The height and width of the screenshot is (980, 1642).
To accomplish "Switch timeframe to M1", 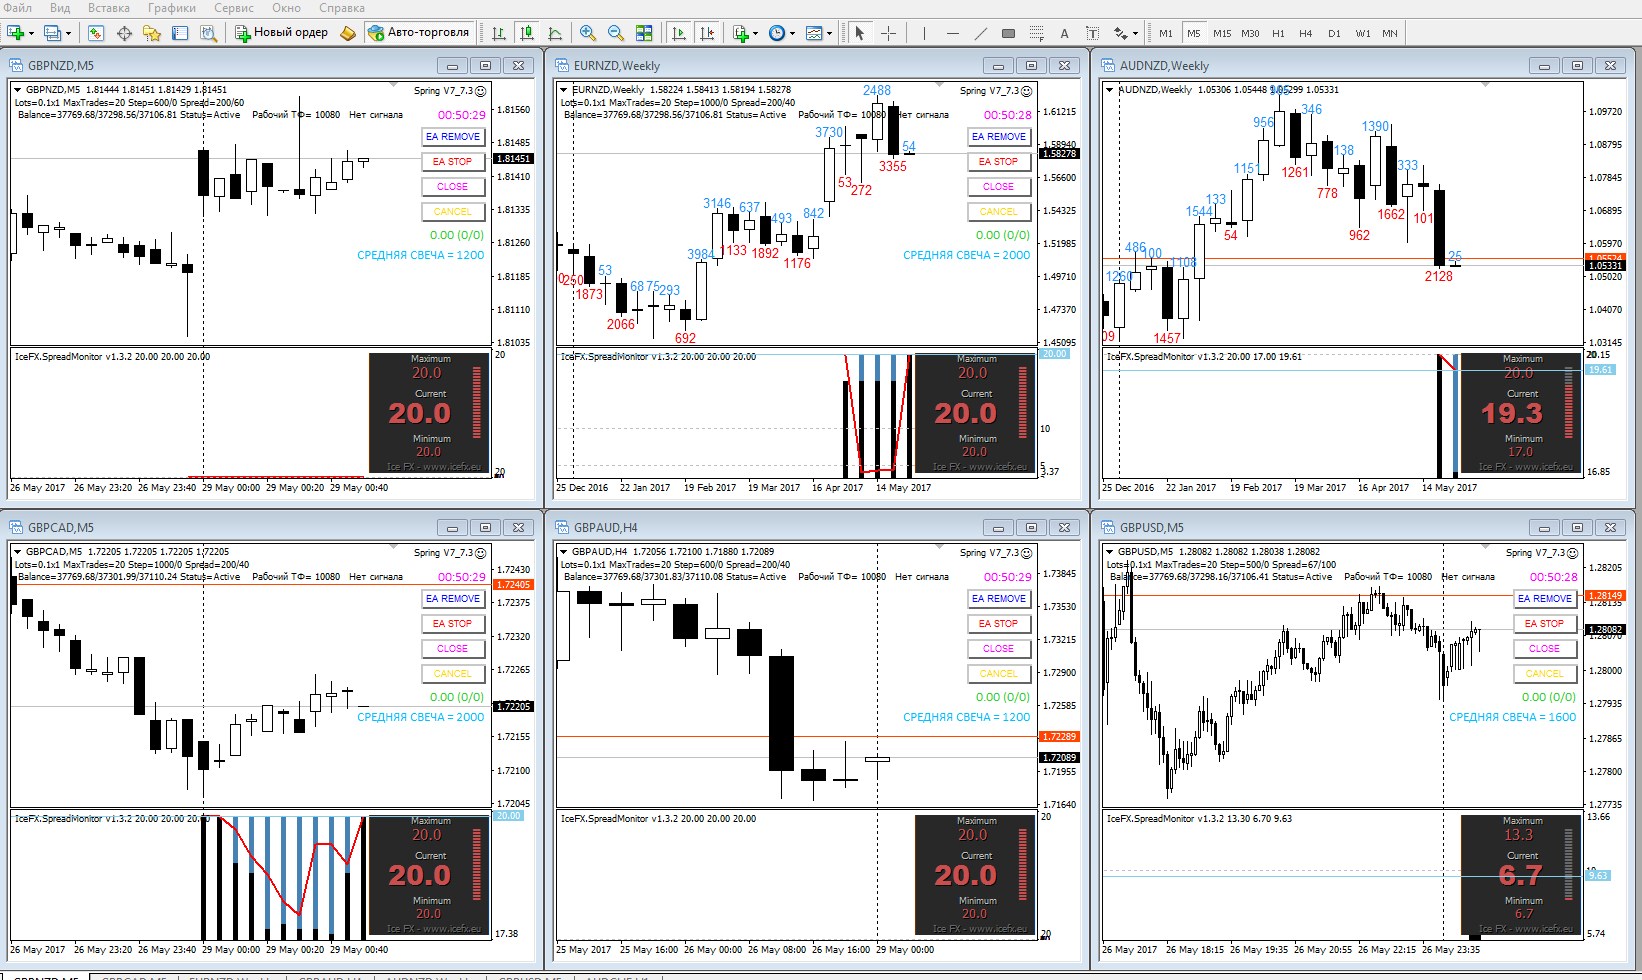I will [x=1166, y=33].
